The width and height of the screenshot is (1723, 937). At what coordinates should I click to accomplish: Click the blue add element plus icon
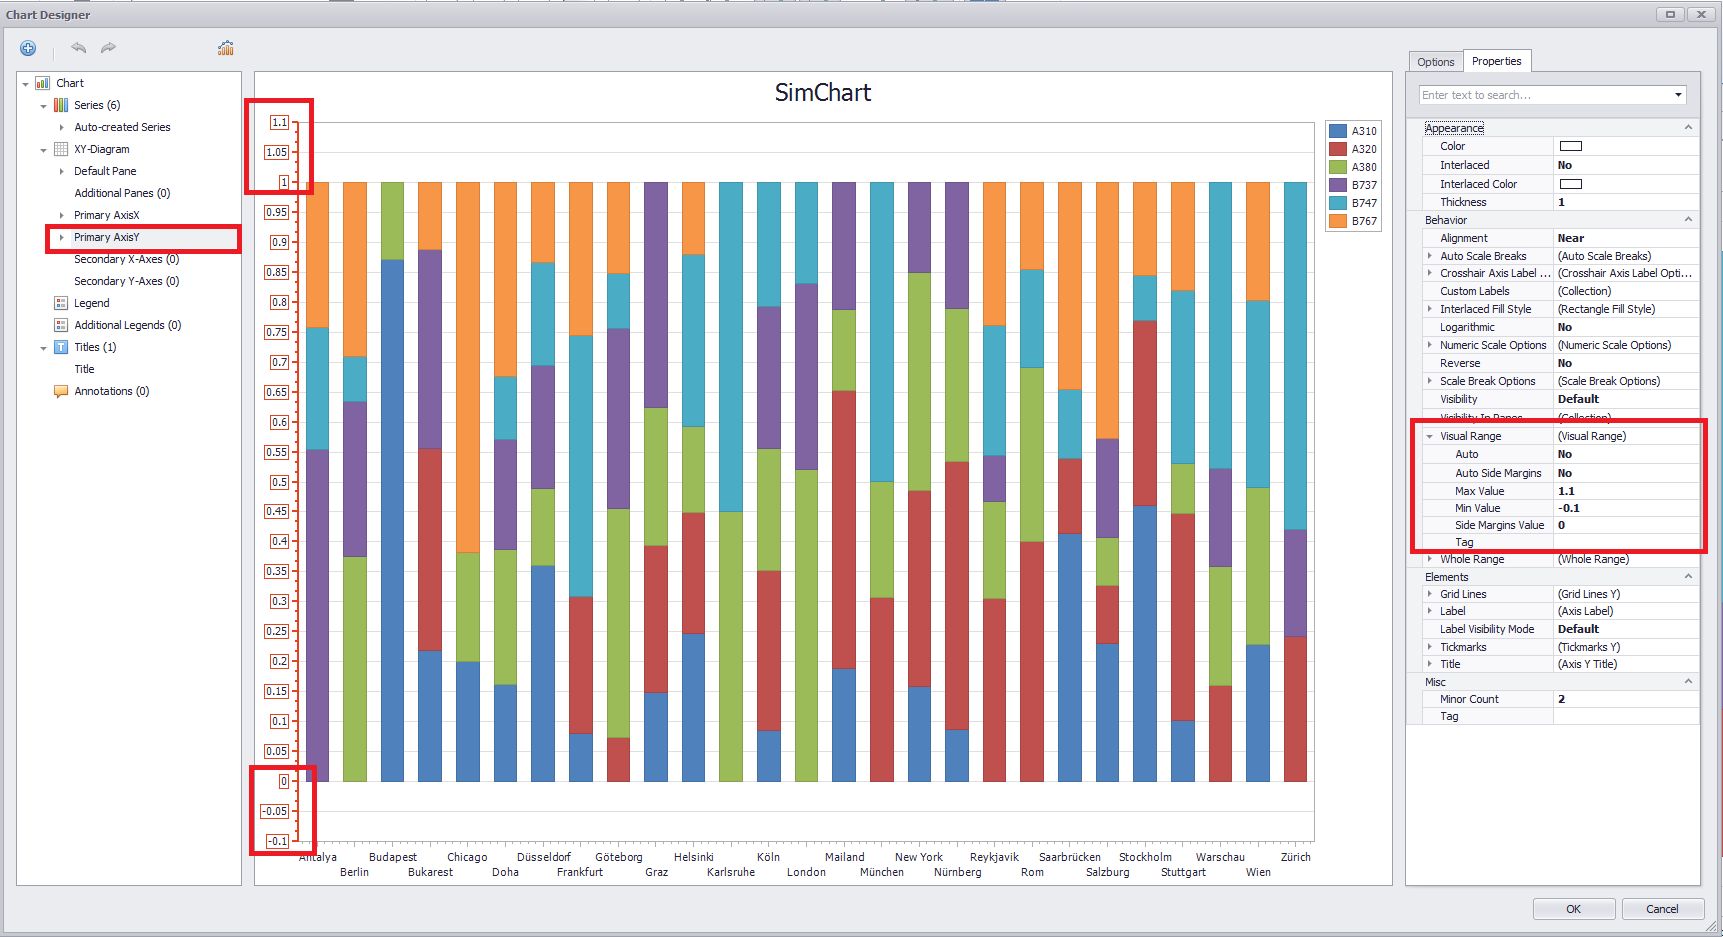[28, 48]
